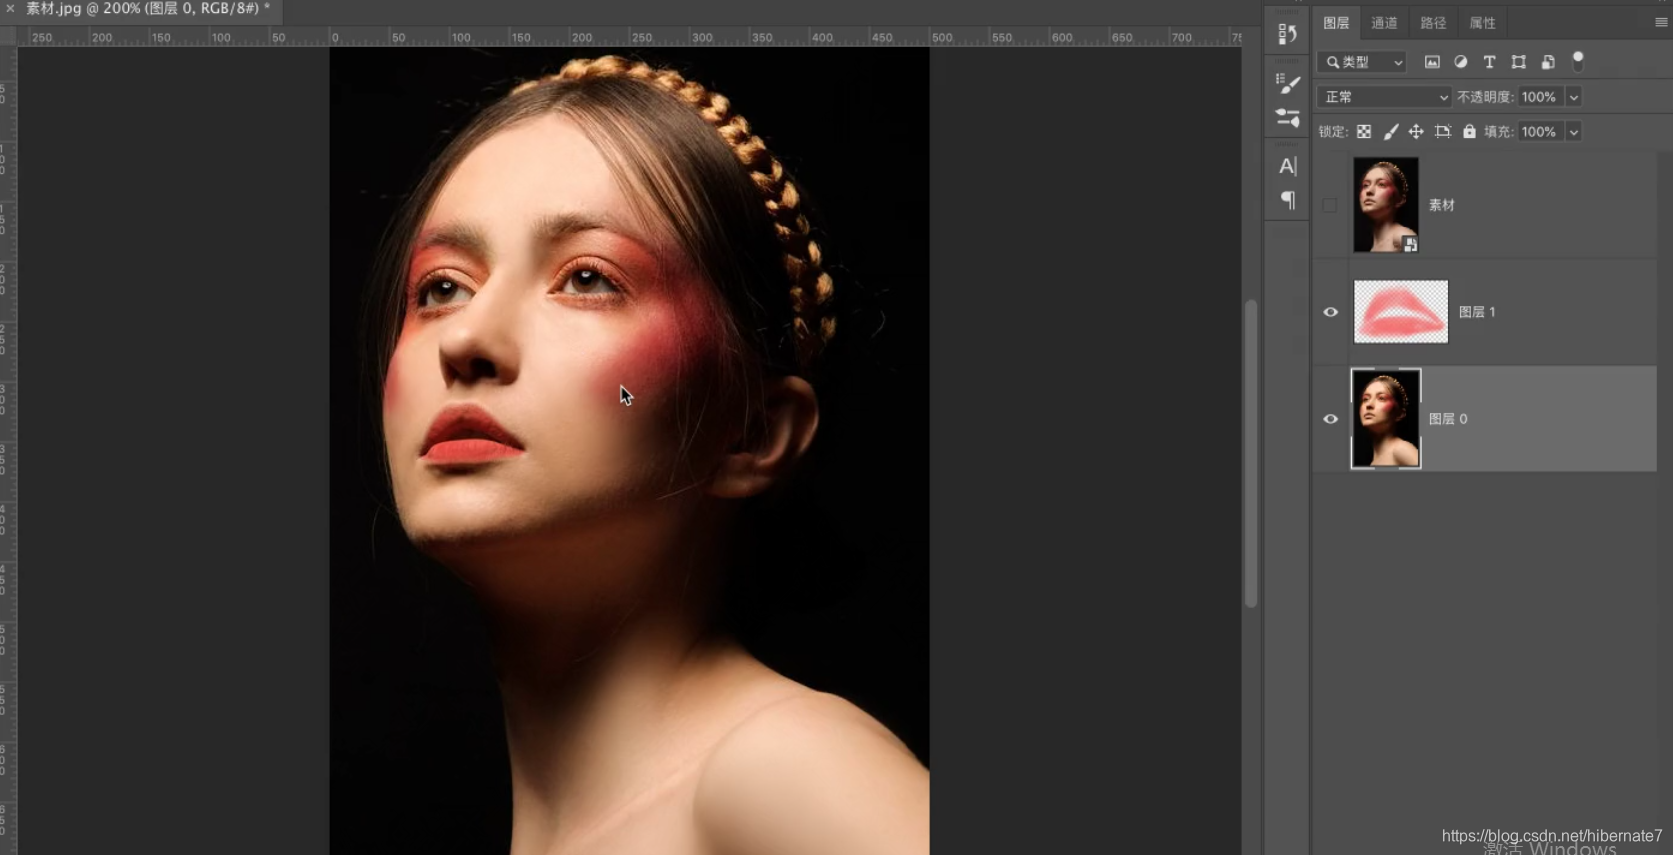
Task: Select the 图层 0 portrait thumbnail
Action: point(1385,419)
